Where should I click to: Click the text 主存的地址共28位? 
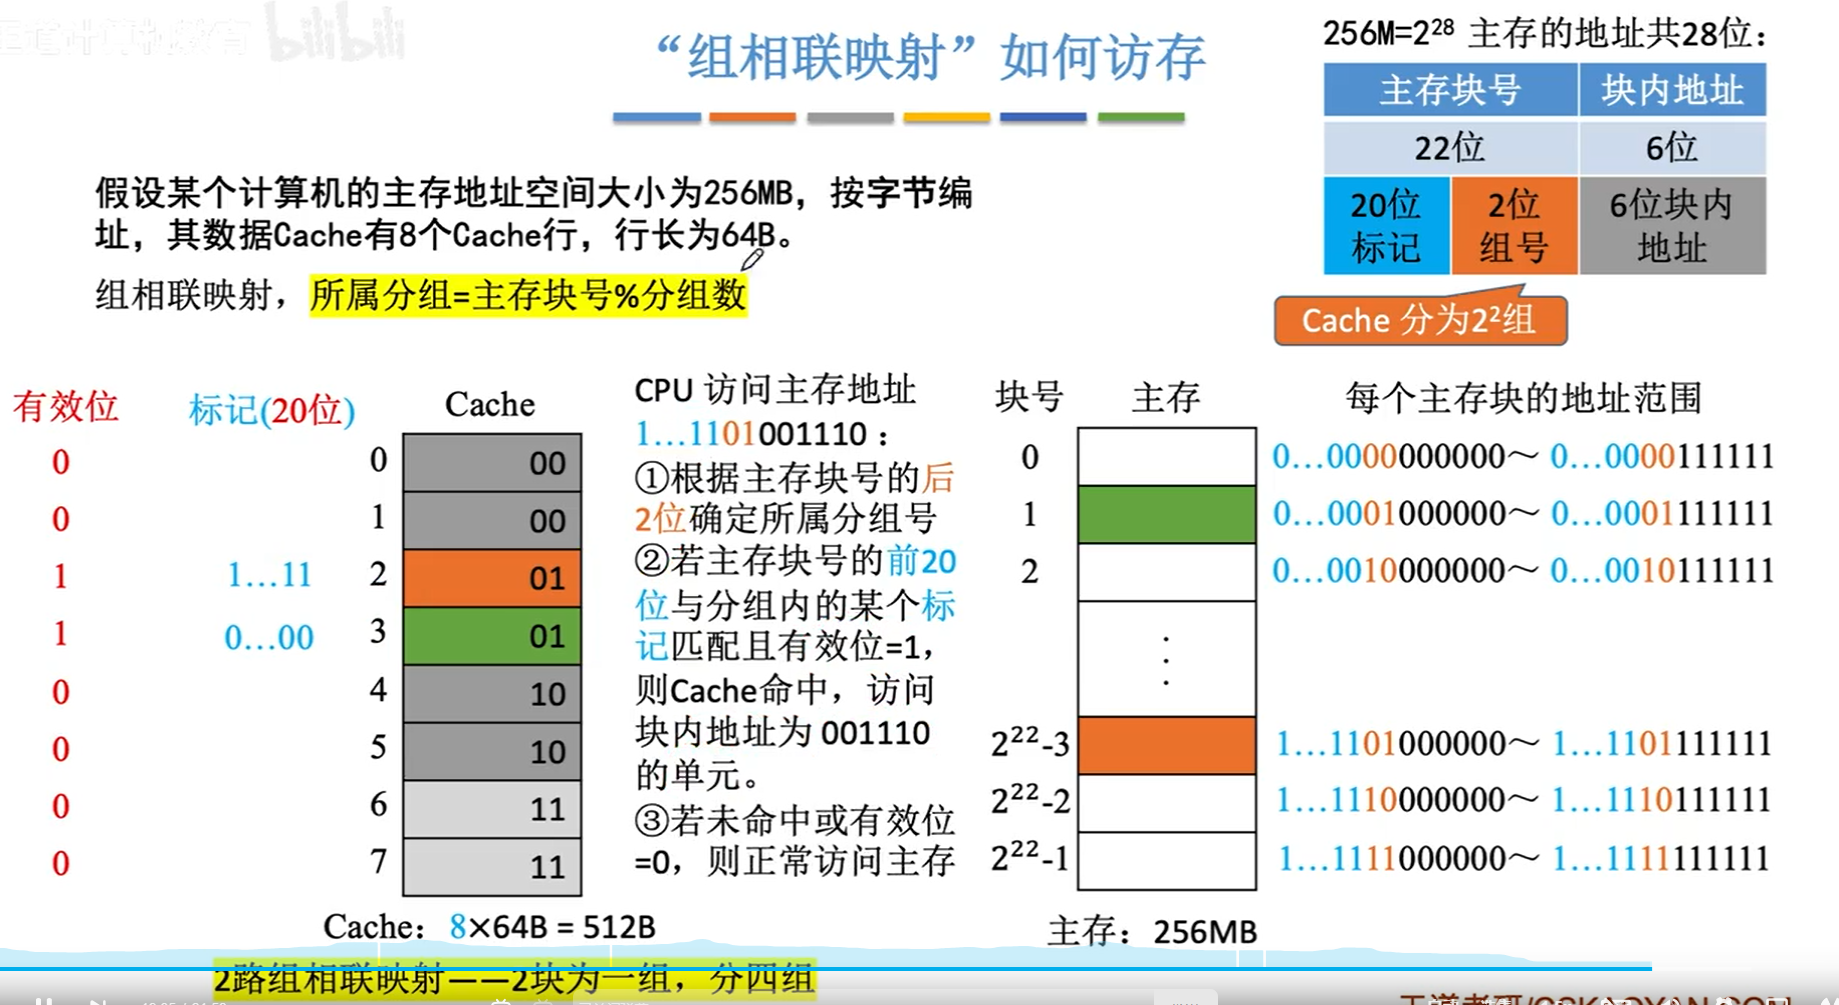1618,34
